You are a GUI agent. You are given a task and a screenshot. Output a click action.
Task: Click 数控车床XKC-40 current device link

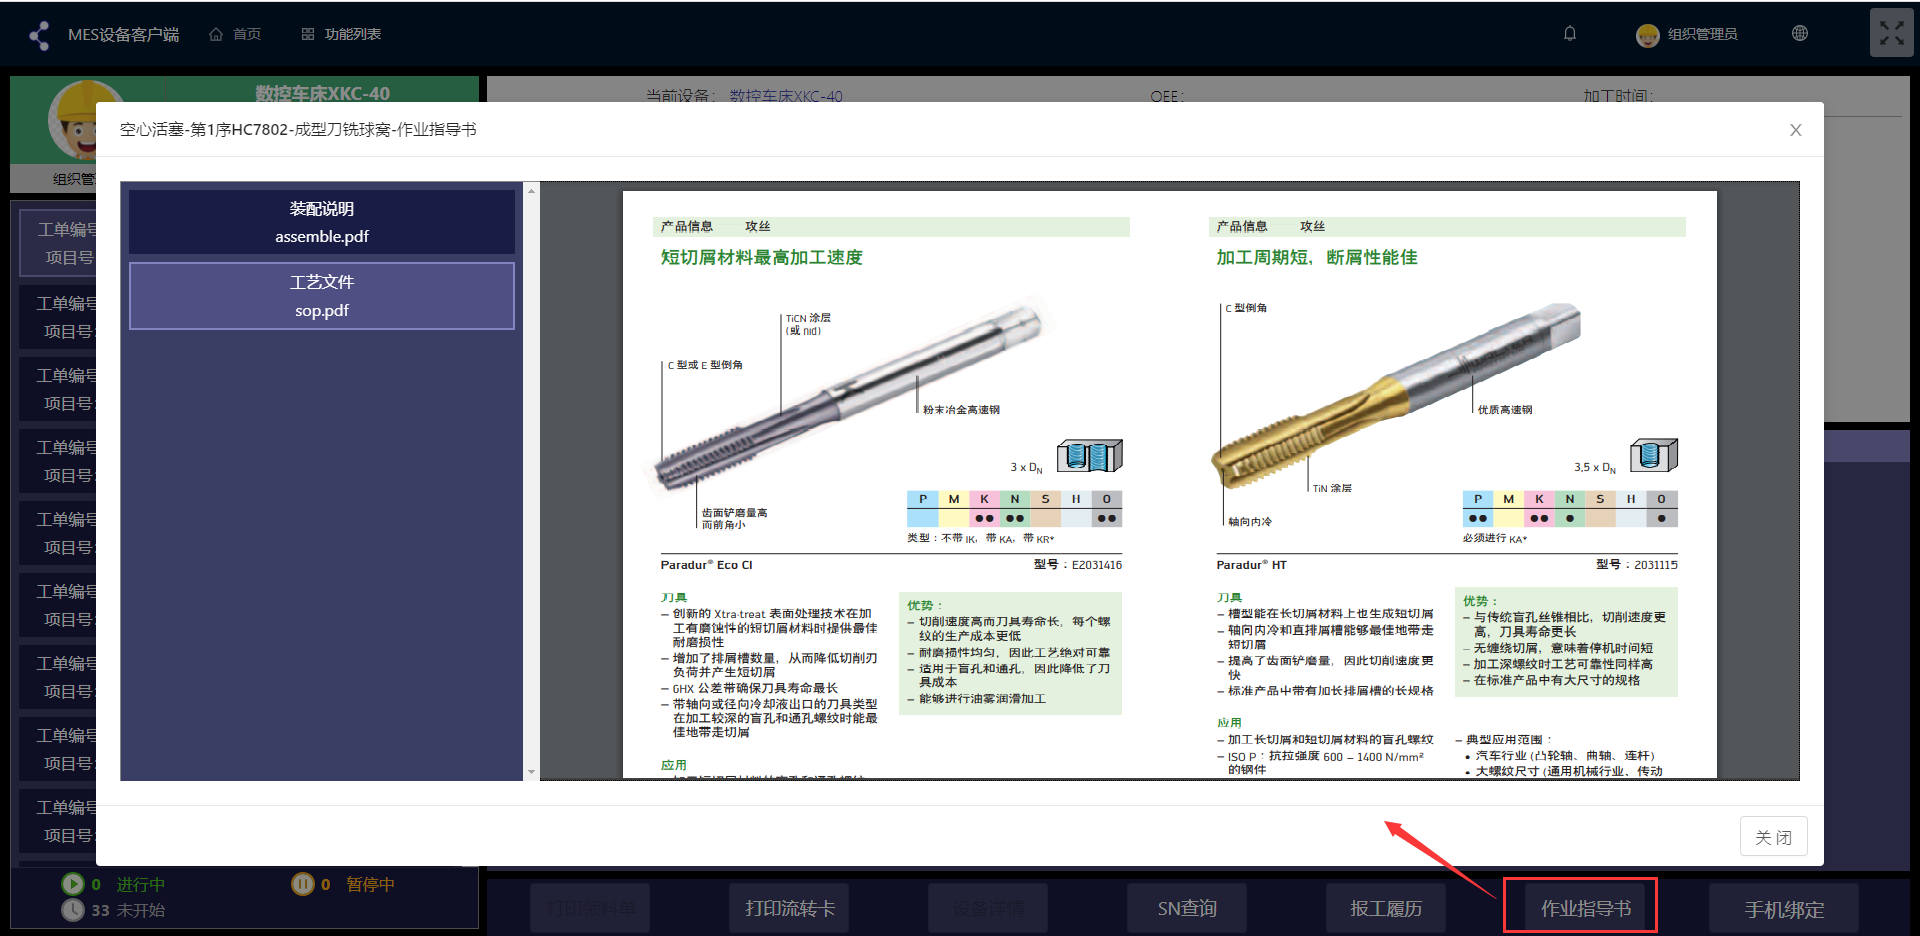pos(786,96)
